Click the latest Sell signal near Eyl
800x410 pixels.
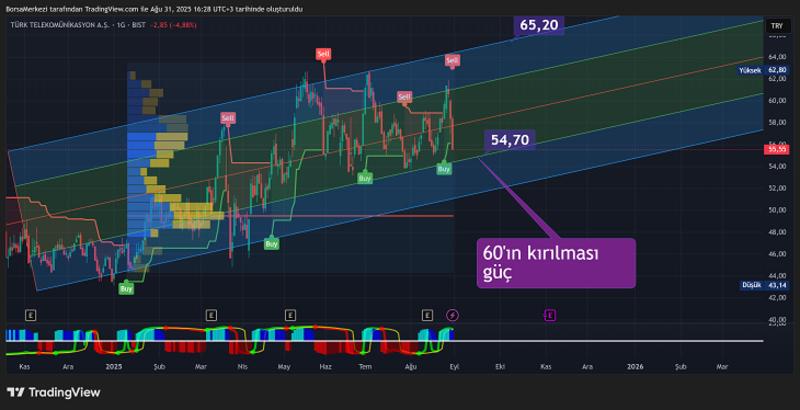[x=452, y=61]
